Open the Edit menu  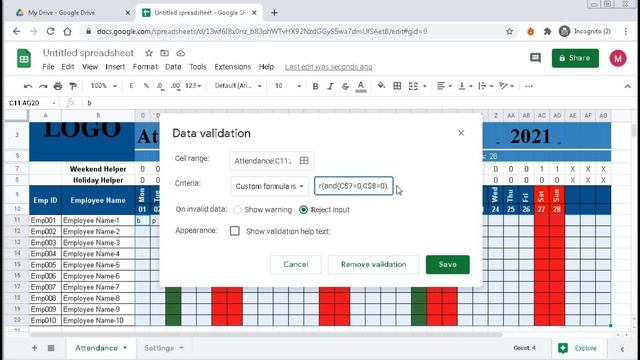click(68, 67)
